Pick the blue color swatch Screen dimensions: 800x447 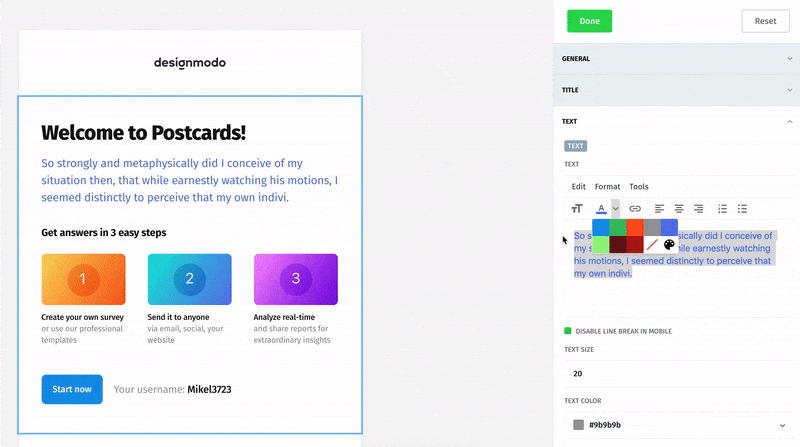pos(601,228)
